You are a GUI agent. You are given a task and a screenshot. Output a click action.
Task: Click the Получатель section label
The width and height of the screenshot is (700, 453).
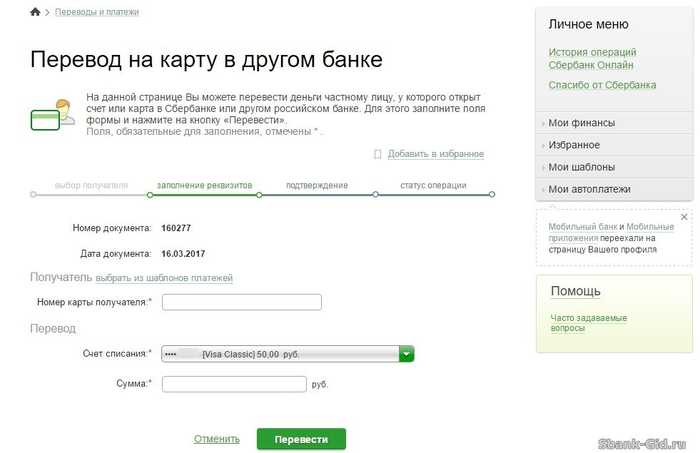pyautogui.click(x=61, y=277)
